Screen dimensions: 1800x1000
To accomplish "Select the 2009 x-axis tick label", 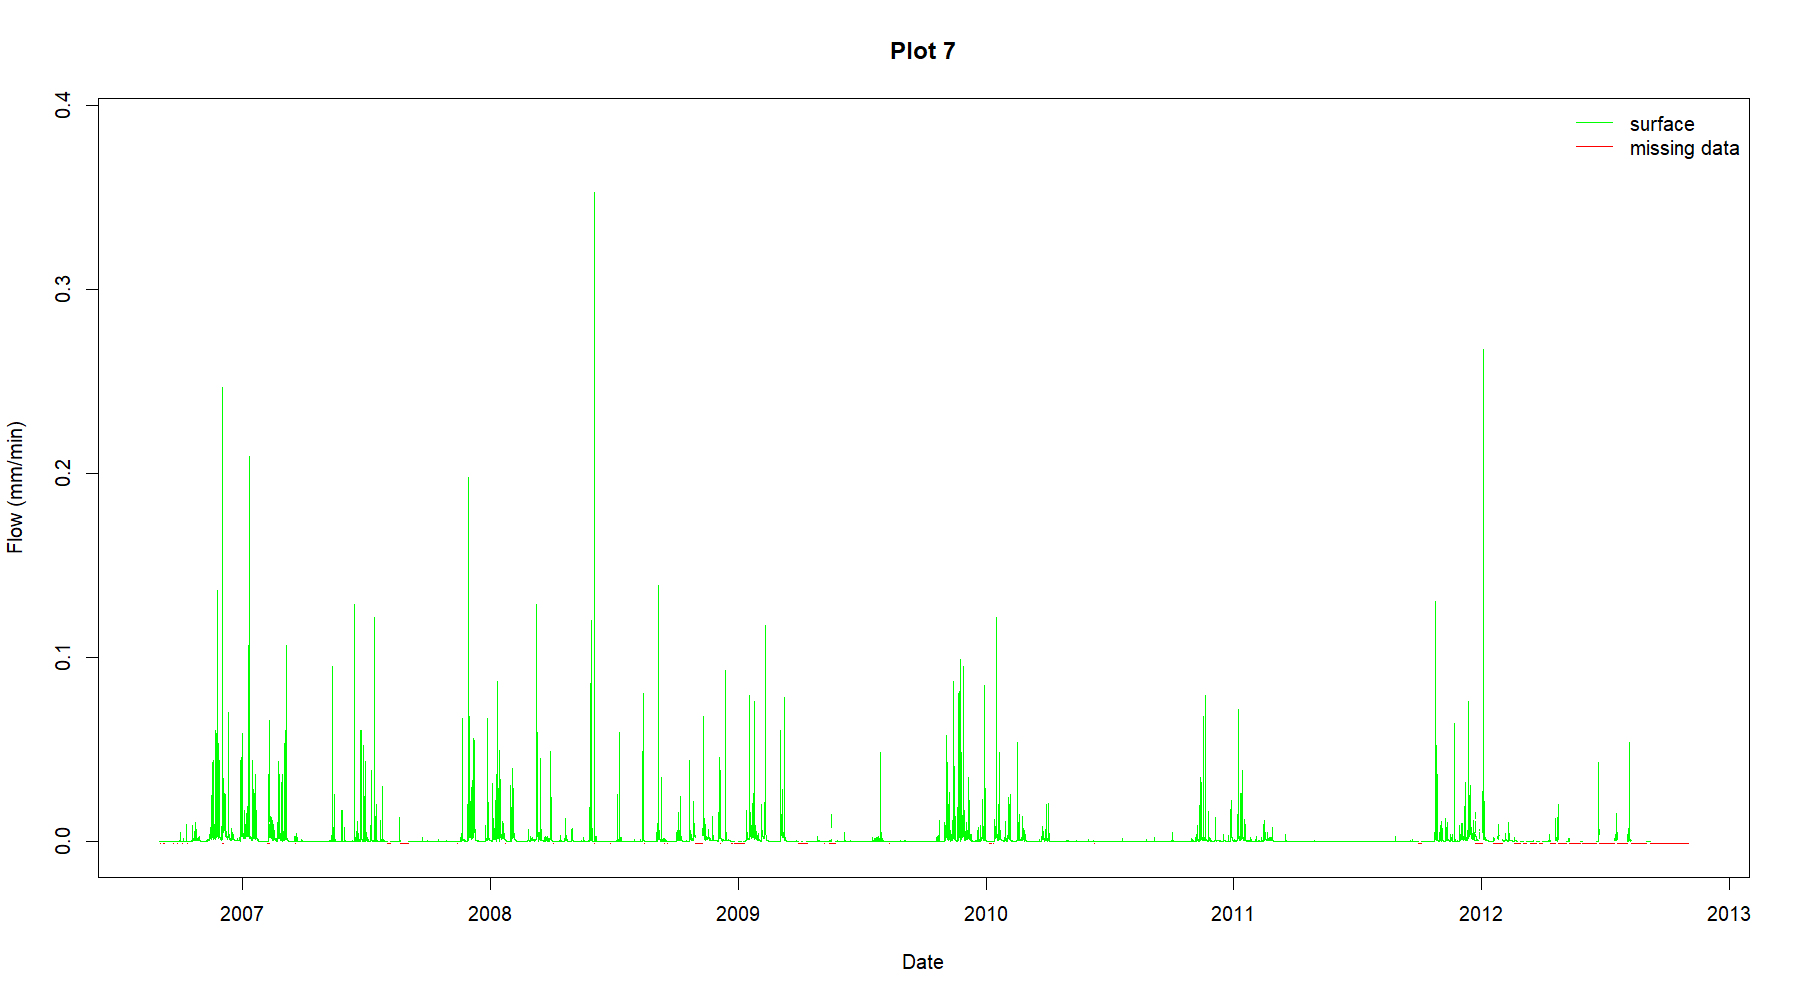I will point(738,913).
